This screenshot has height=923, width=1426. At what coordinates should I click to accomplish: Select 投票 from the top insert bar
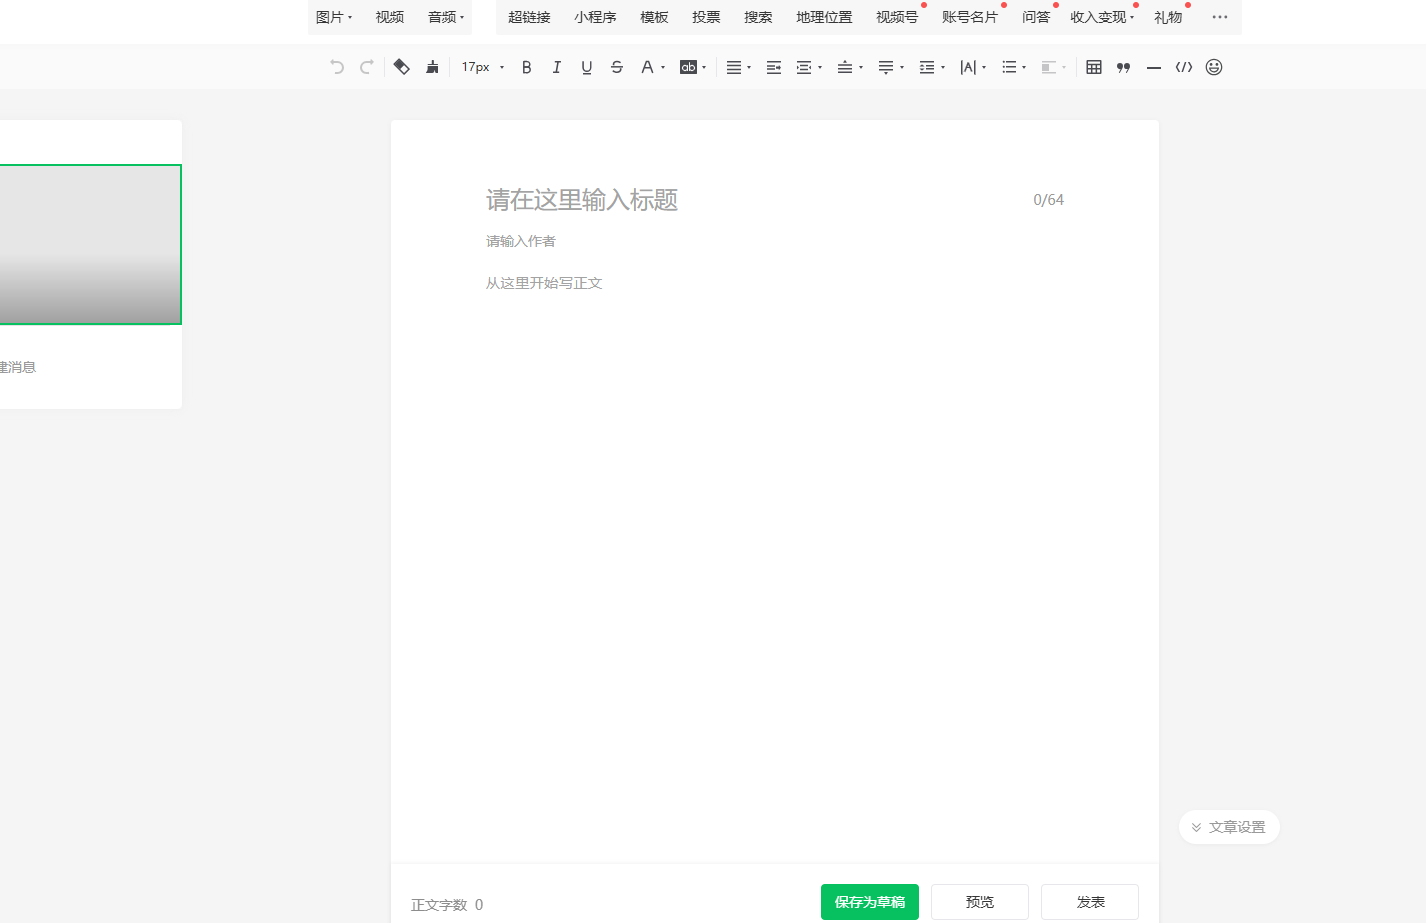click(x=706, y=17)
